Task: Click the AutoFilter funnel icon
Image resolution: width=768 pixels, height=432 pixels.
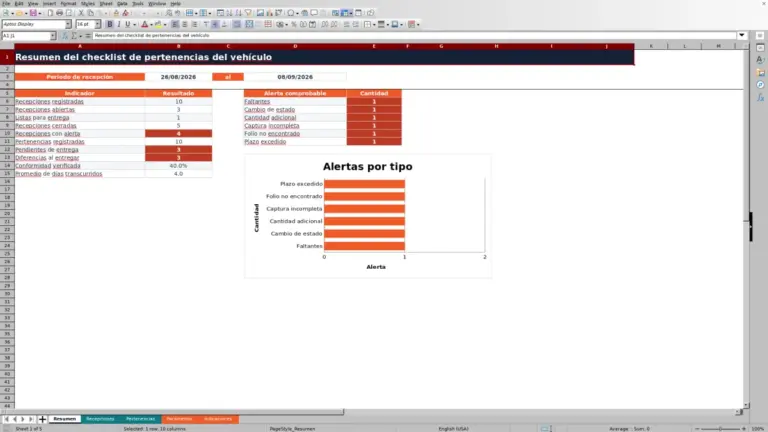Action: (x=248, y=13)
